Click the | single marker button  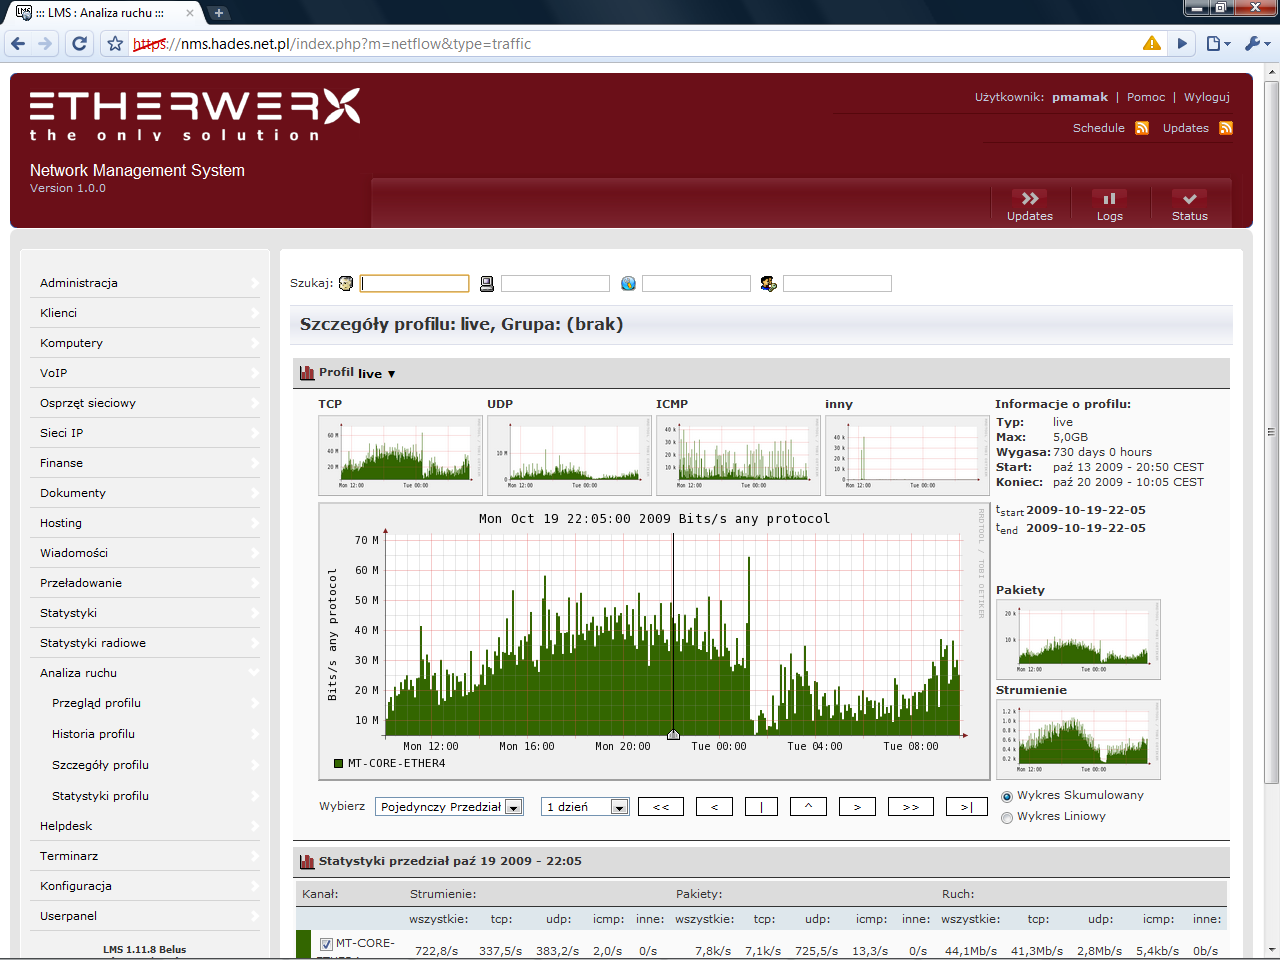click(761, 807)
